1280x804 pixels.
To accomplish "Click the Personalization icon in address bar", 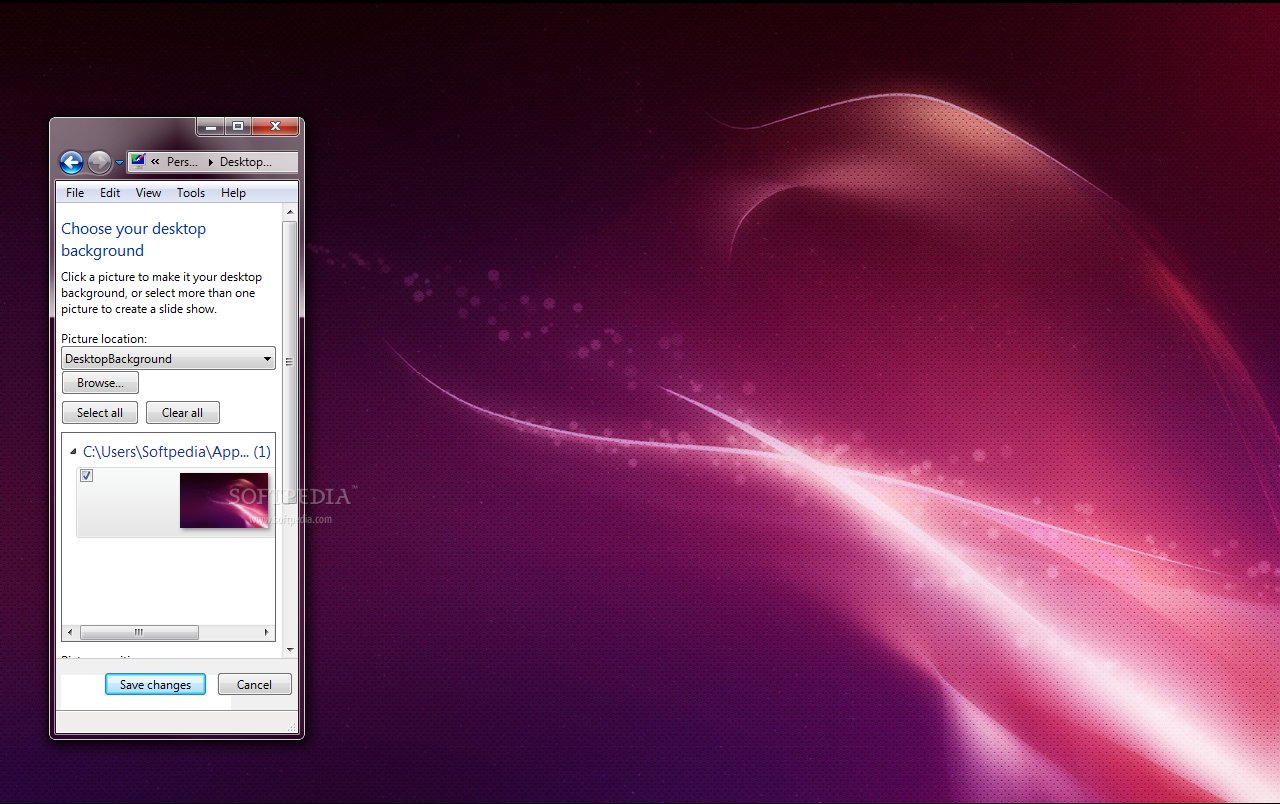I will [x=138, y=161].
